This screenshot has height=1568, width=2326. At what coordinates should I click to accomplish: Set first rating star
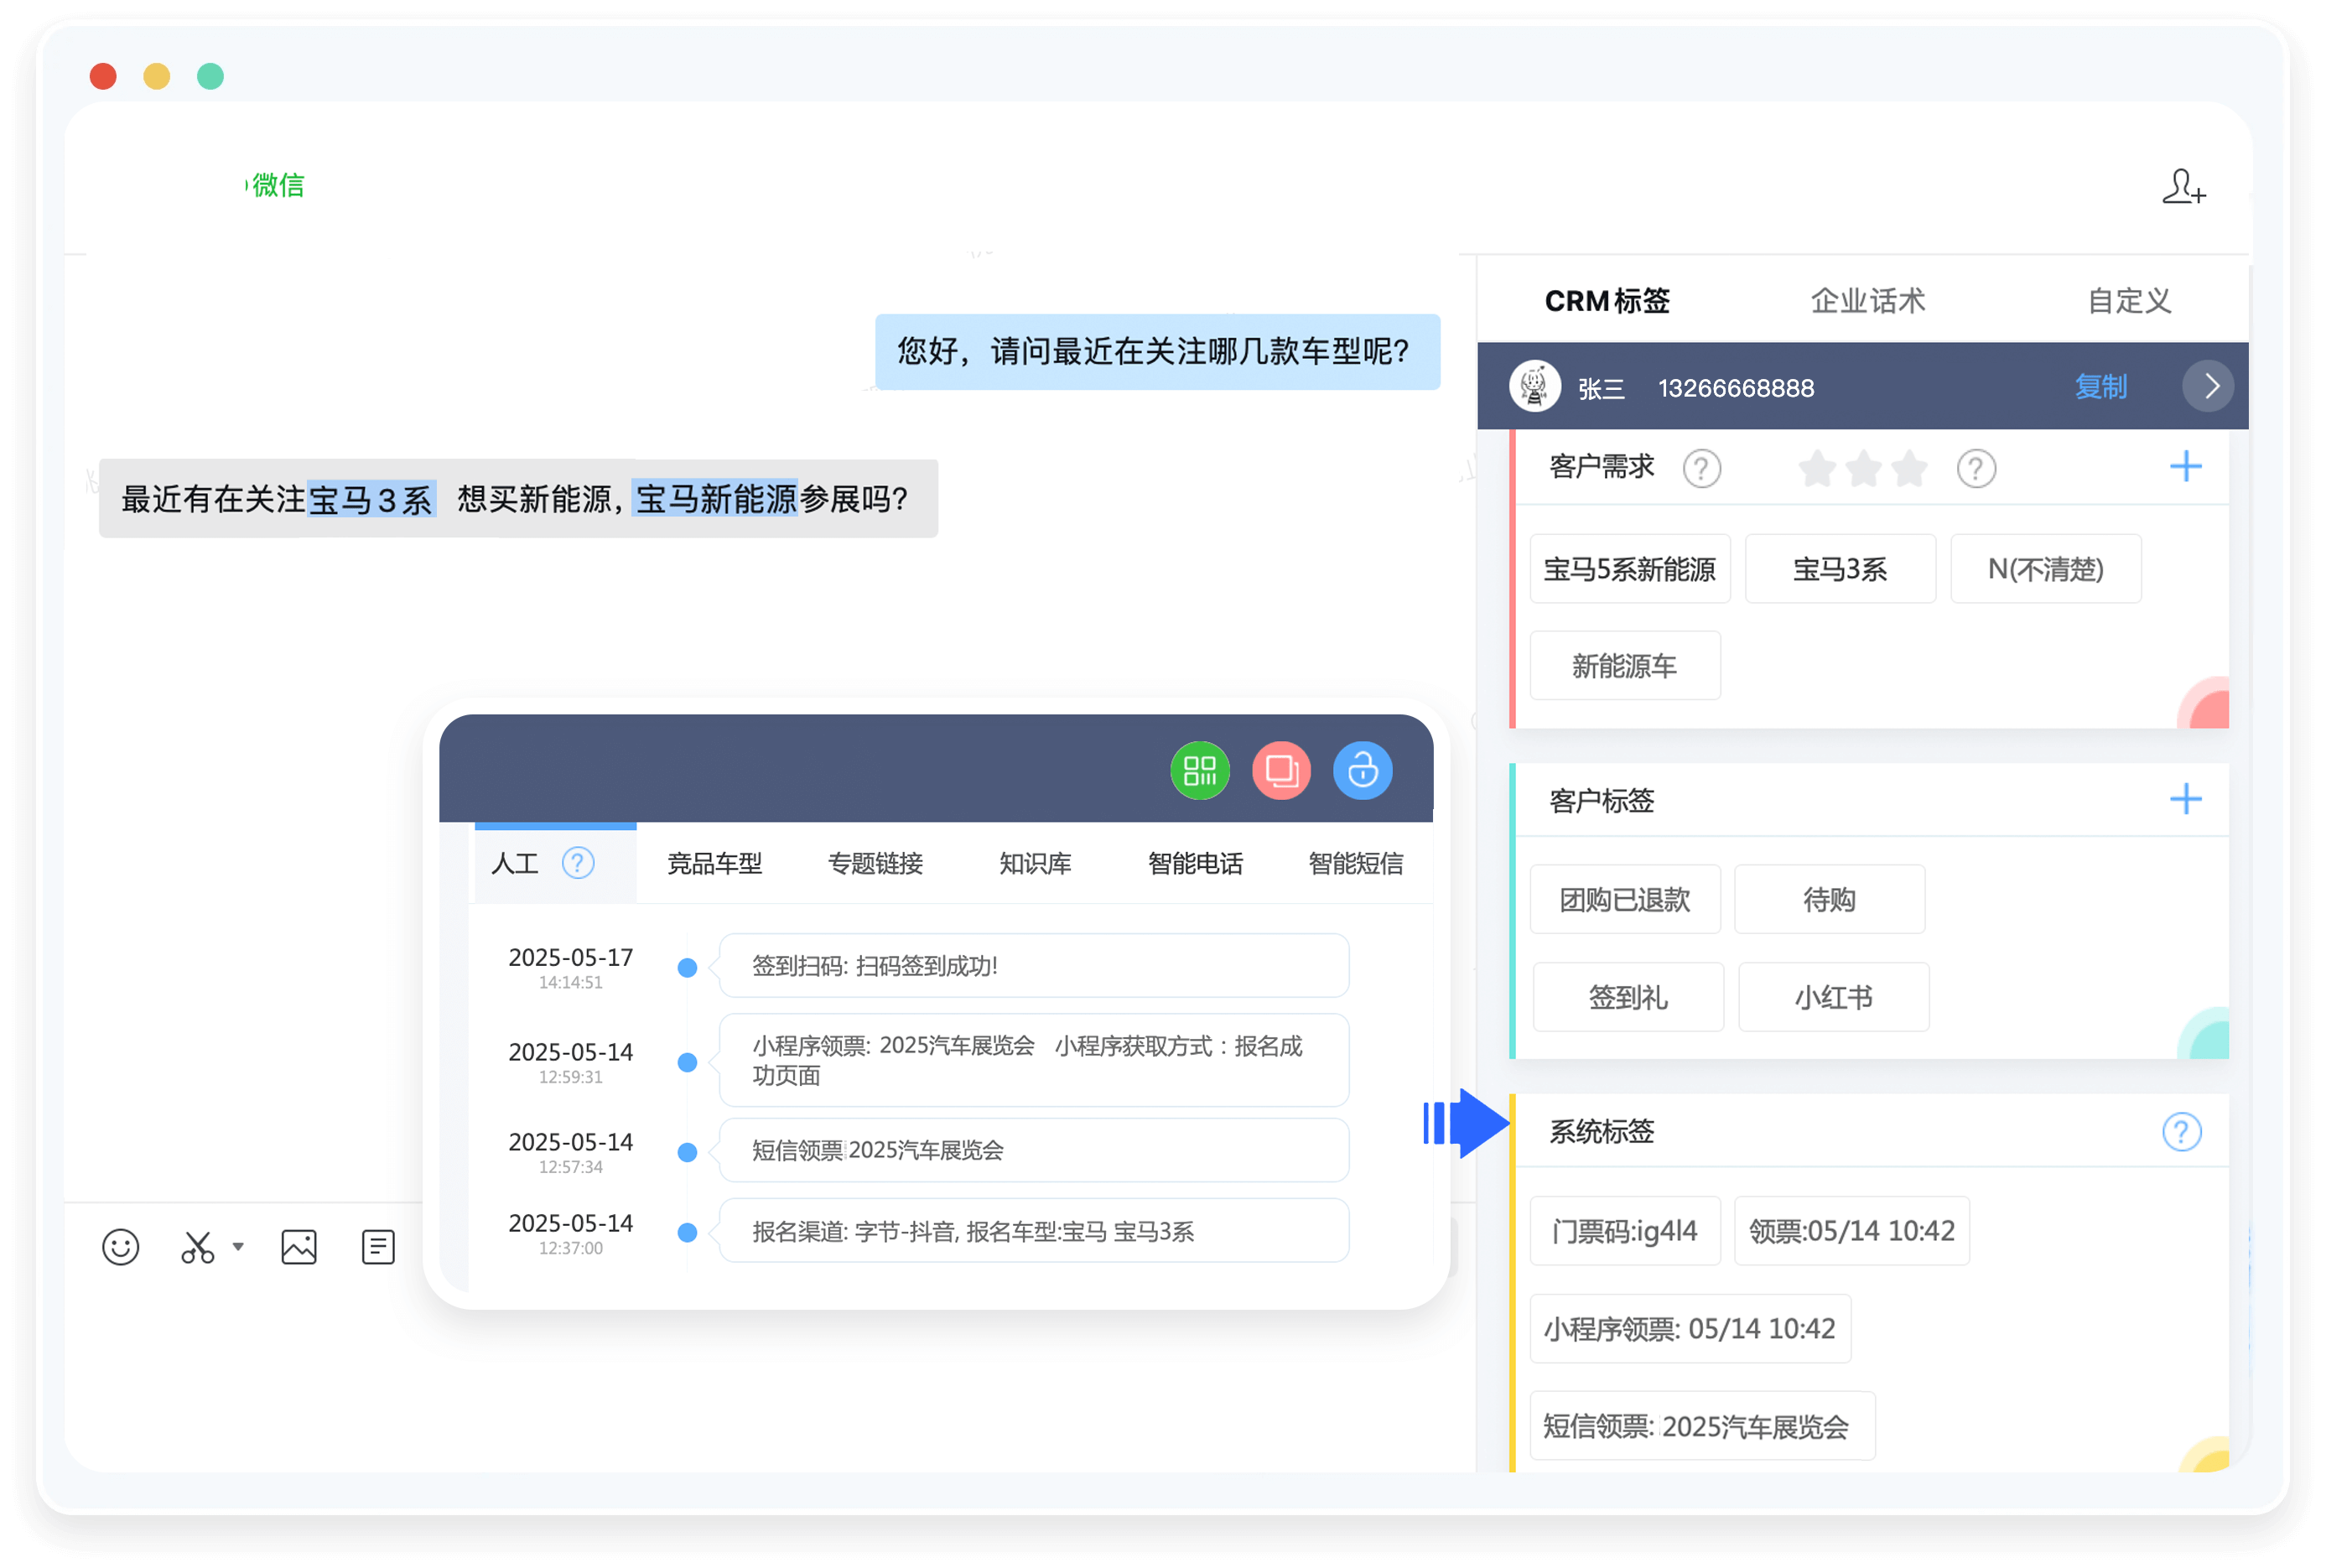coord(1816,468)
